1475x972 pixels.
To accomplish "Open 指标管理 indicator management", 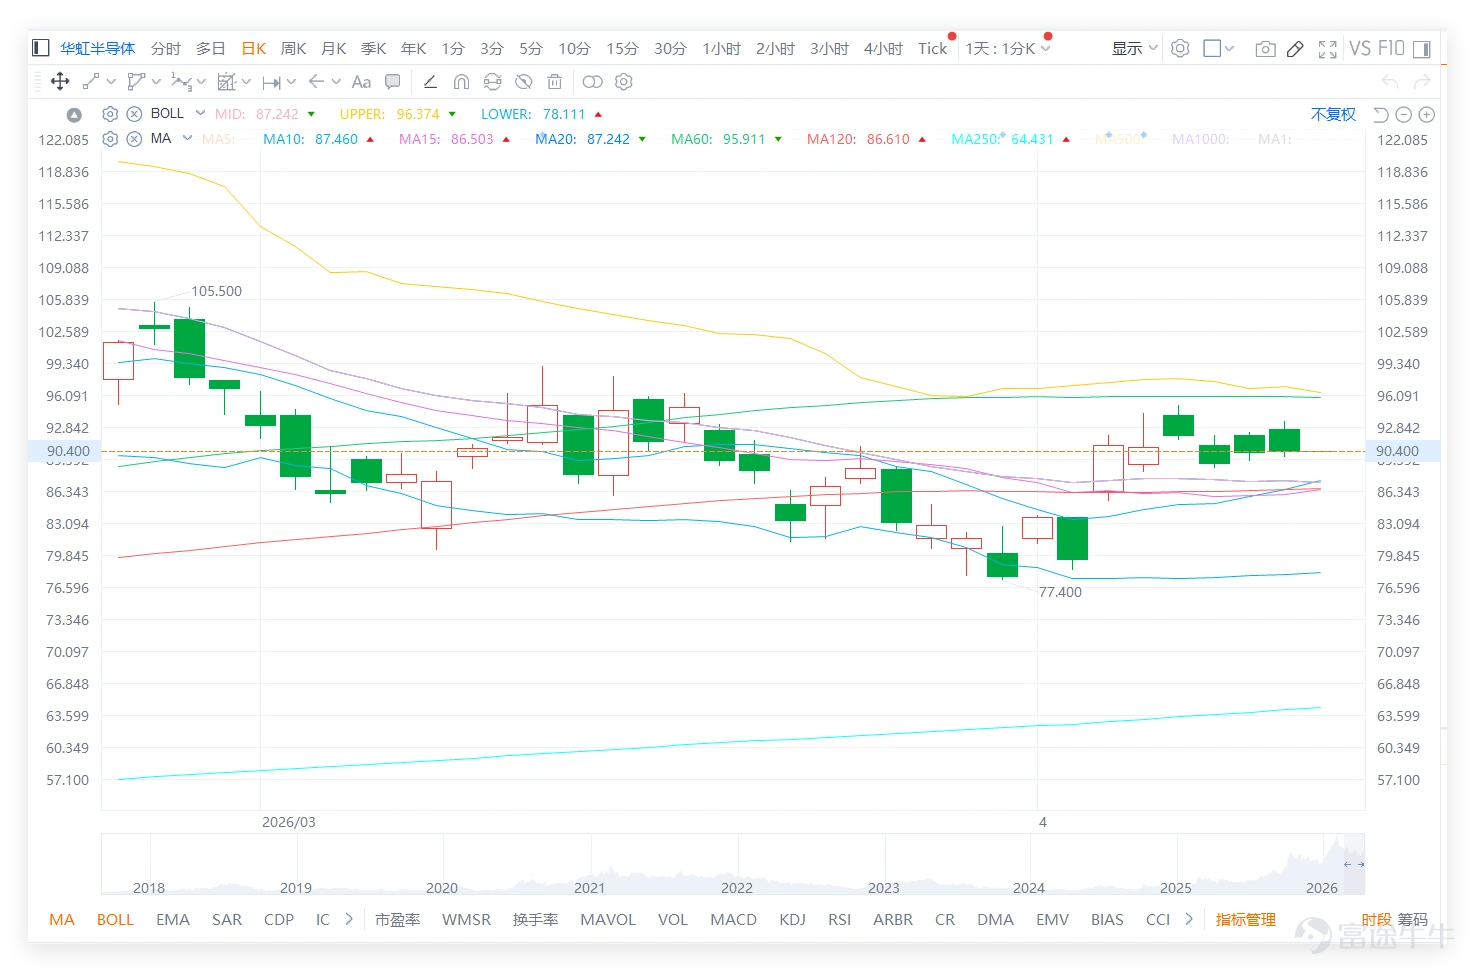I will (x=1245, y=919).
